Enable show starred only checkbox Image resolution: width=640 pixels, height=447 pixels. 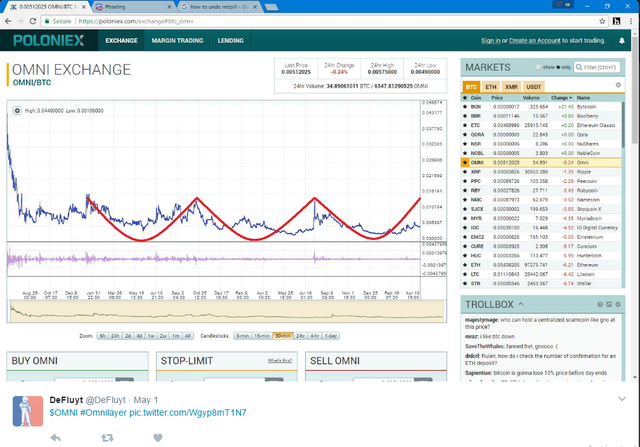click(x=538, y=67)
